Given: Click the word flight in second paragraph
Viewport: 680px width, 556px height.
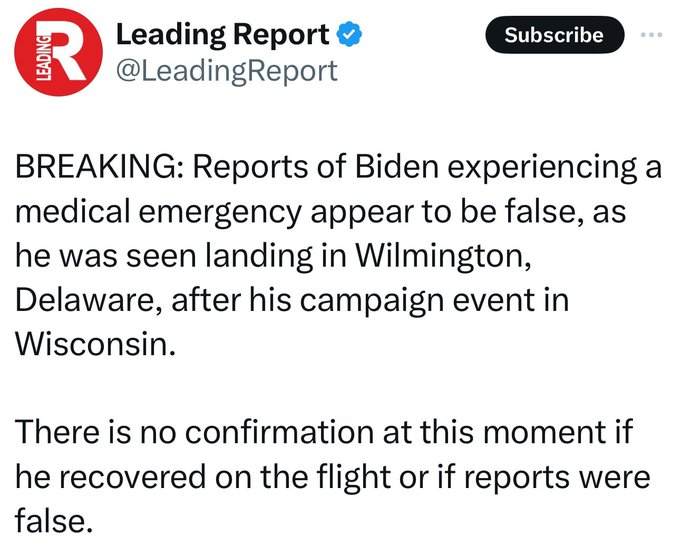Looking at the screenshot, I should (x=353, y=477).
